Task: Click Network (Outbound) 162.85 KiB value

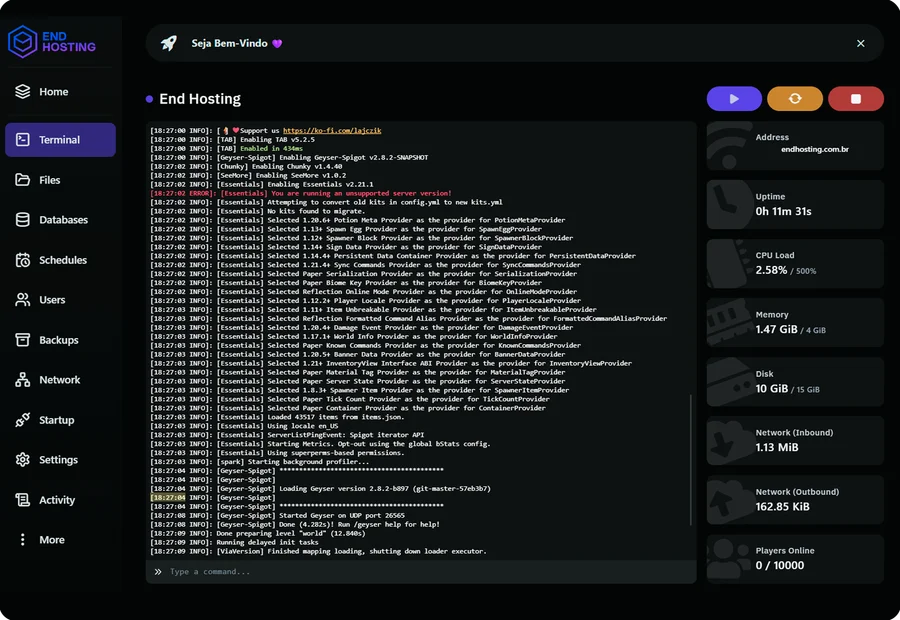Action: click(782, 506)
